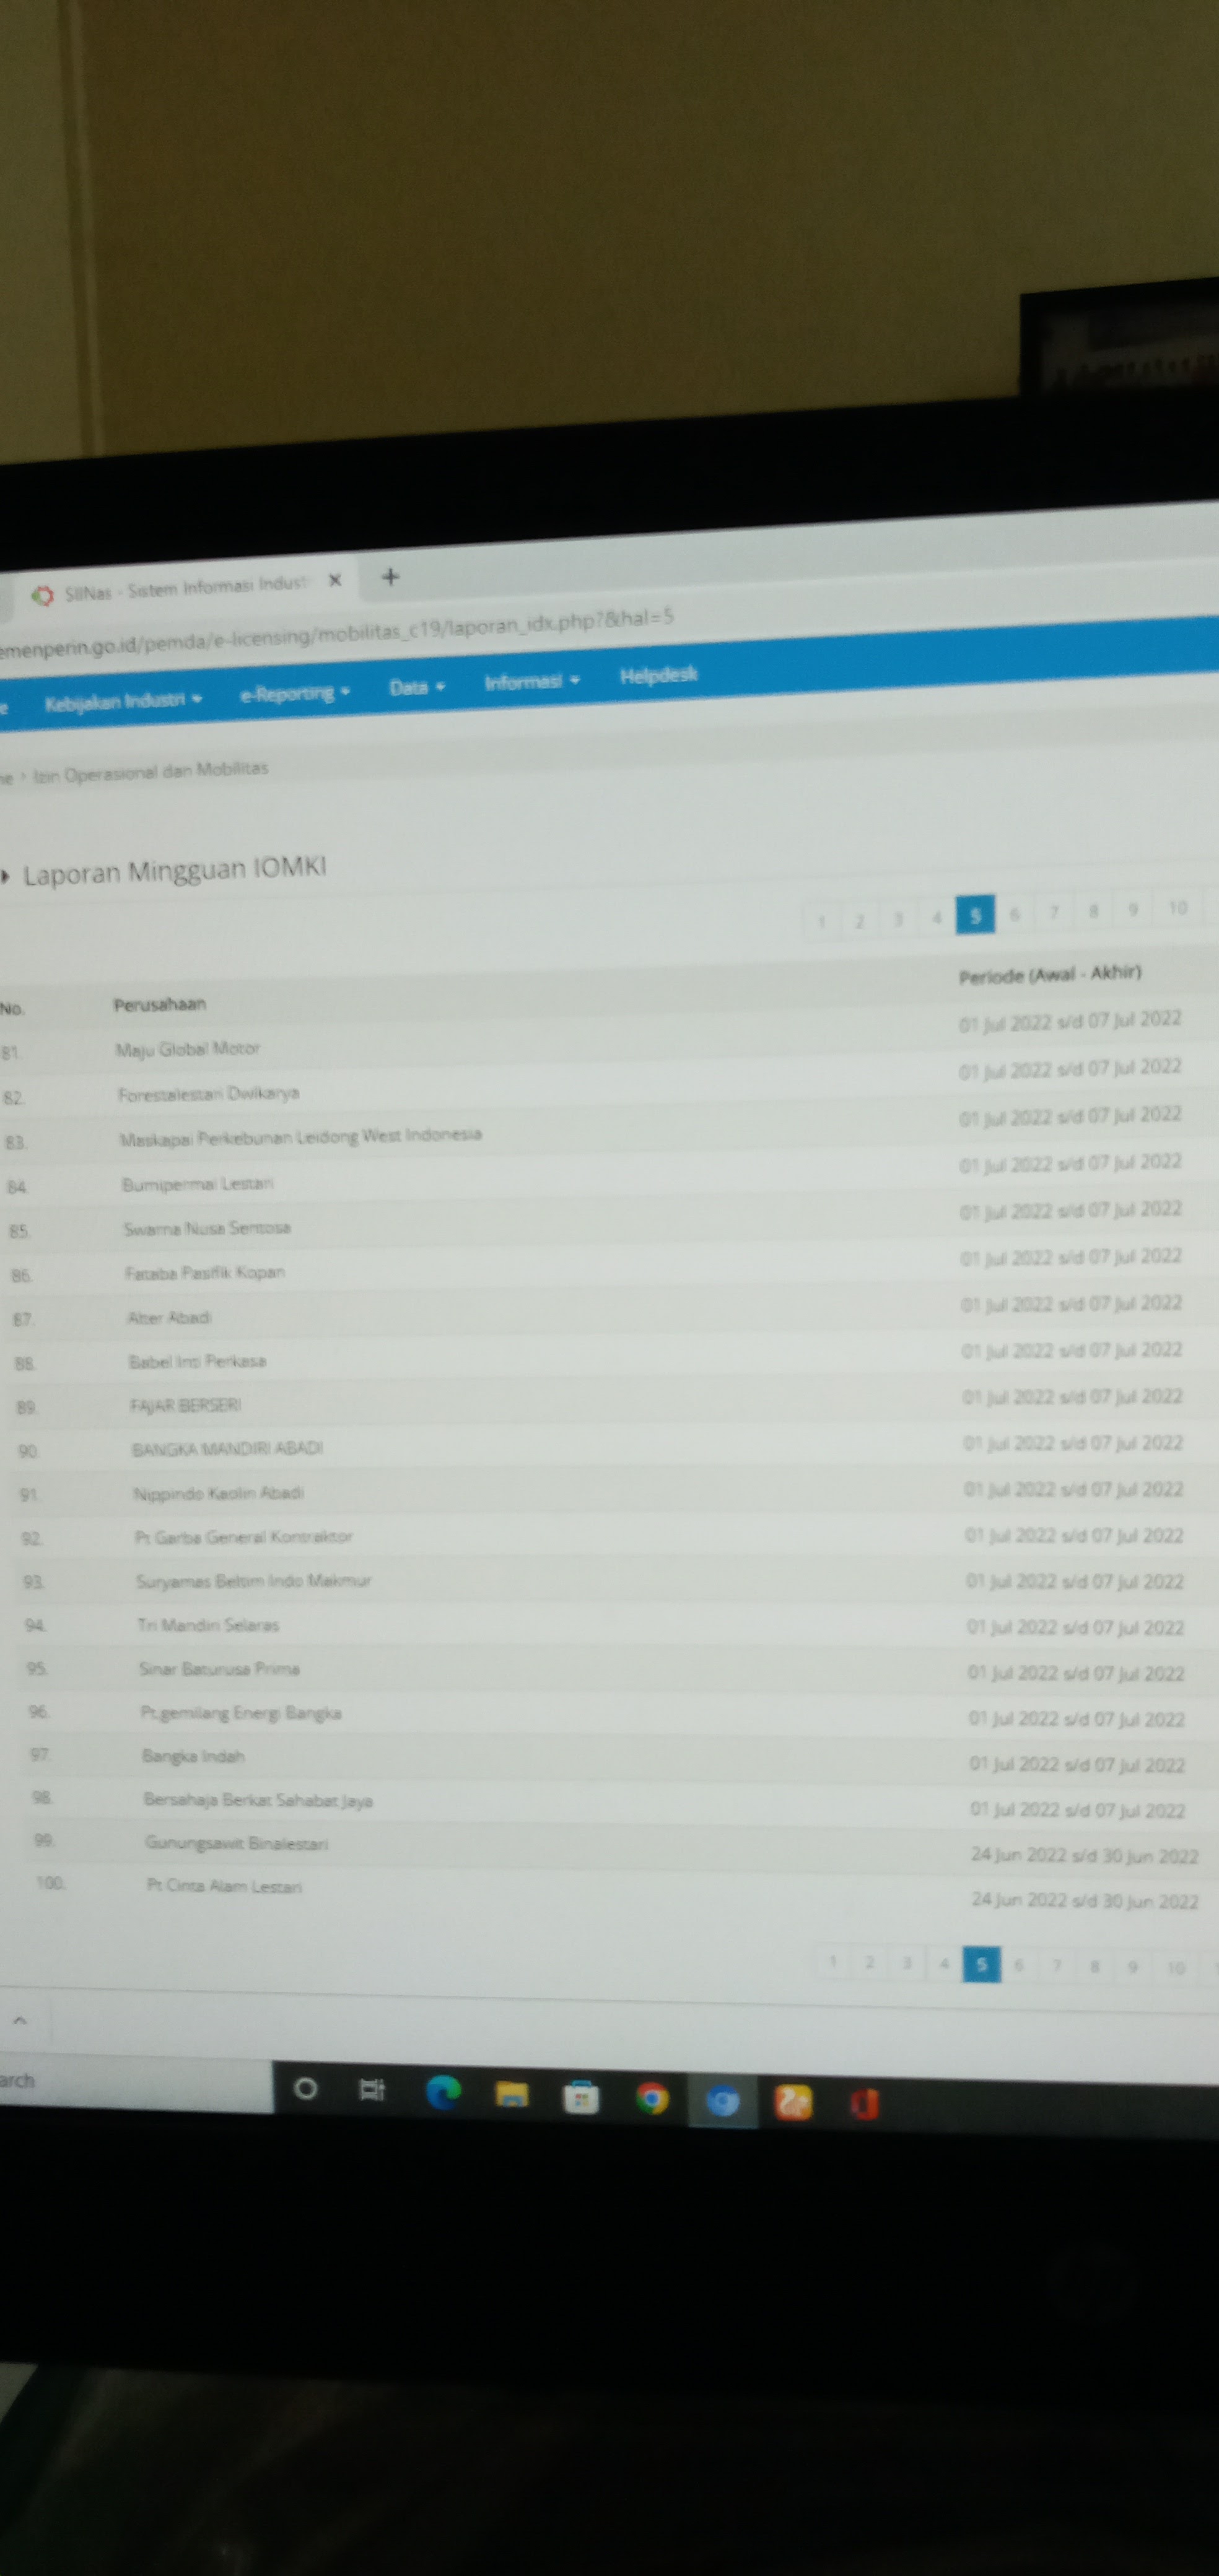This screenshot has width=1219, height=2576.
Task: Go to page 6 in top pagination
Action: pyautogui.click(x=1014, y=914)
